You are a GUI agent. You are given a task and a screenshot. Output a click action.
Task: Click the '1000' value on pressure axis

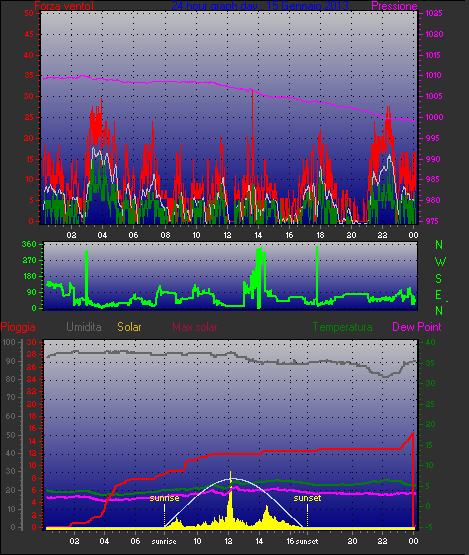click(x=434, y=117)
